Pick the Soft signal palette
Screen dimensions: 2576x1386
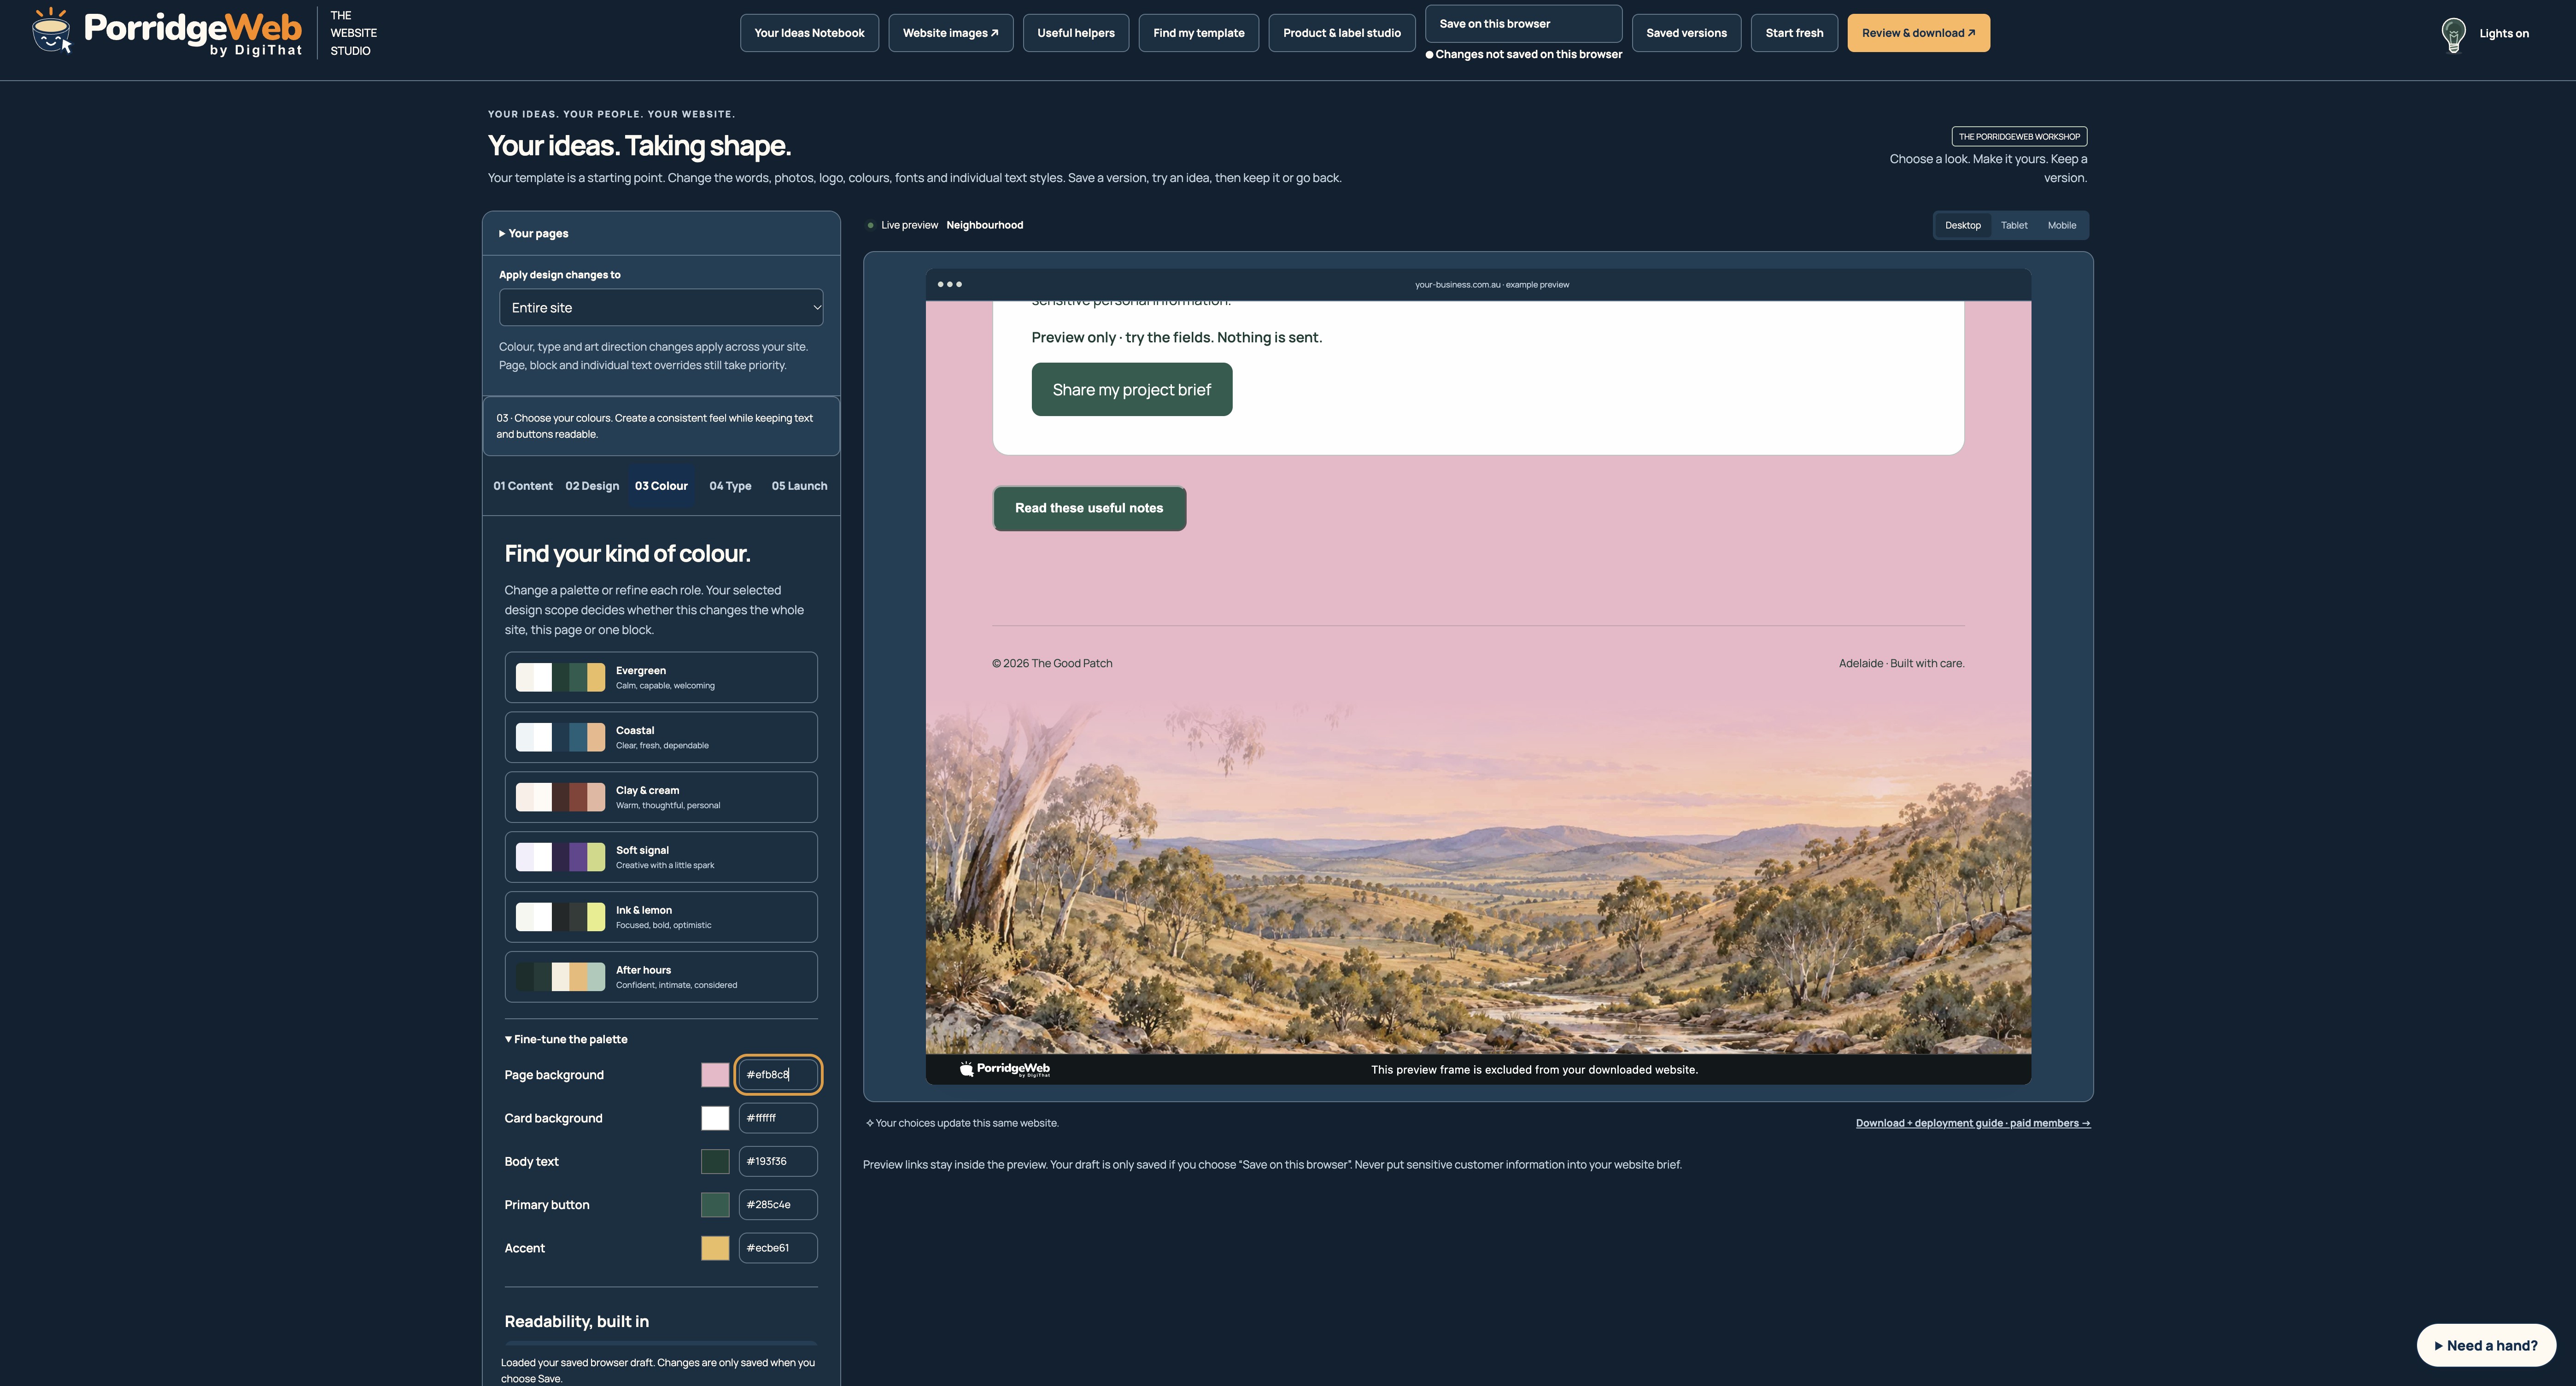pyautogui.click(x=661, y=857)
